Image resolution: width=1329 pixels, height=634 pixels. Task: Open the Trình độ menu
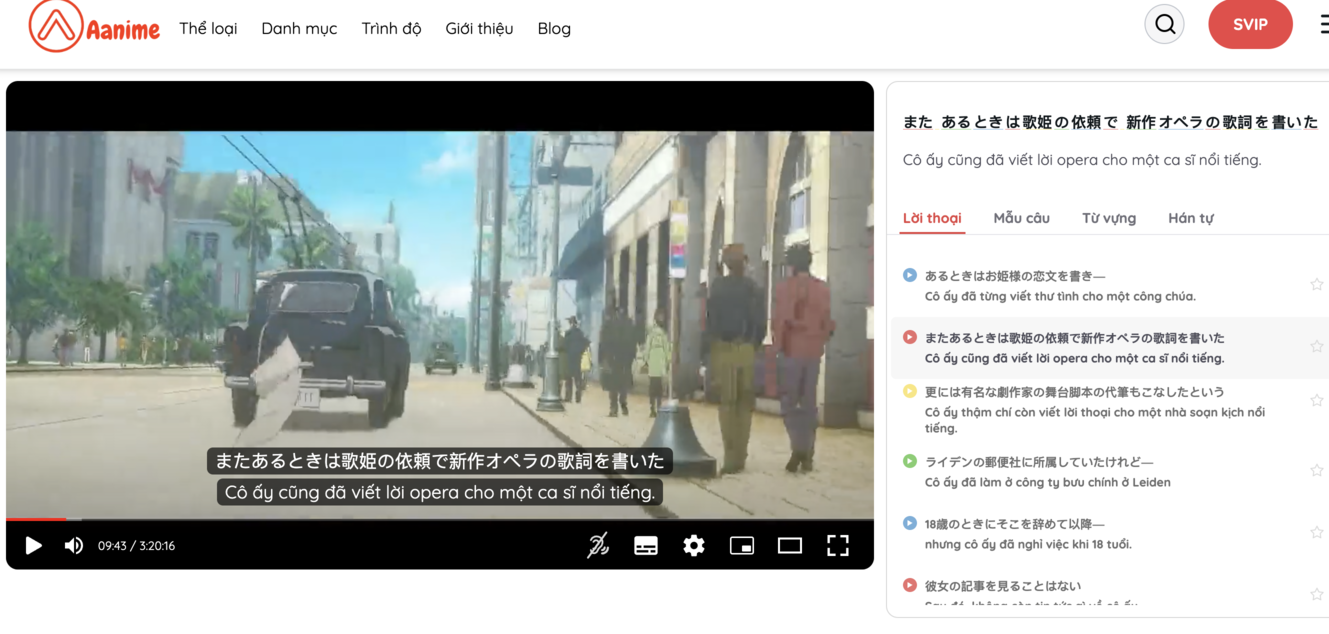[x=391, y=28]
